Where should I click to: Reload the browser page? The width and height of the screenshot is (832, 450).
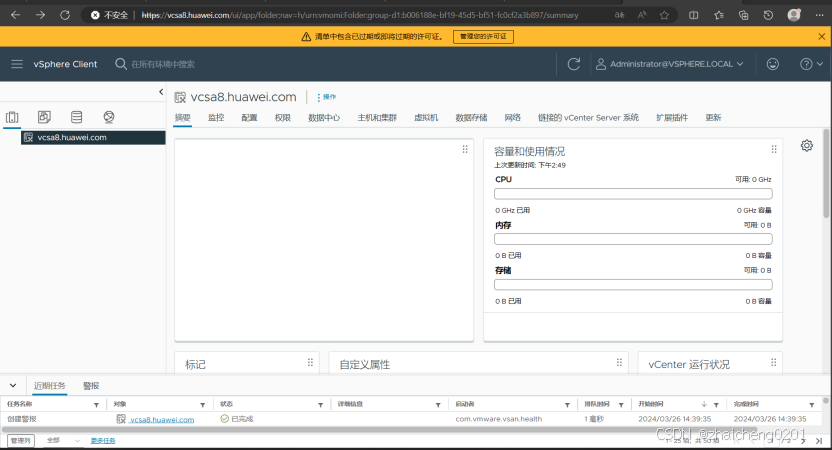pos(65,15)
